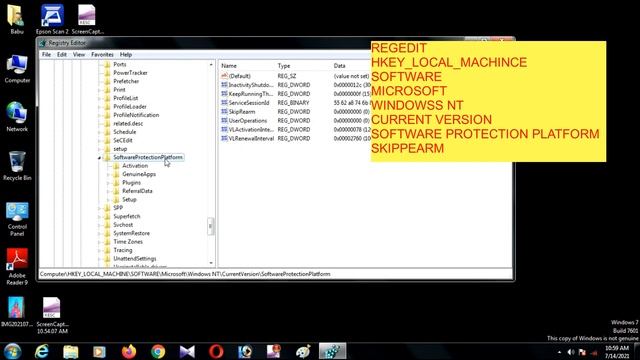Viewport: 640px width, 360px height.
Task: Click the taskbar clock showing 10:59 AM
Action: (x=617, y=352)
